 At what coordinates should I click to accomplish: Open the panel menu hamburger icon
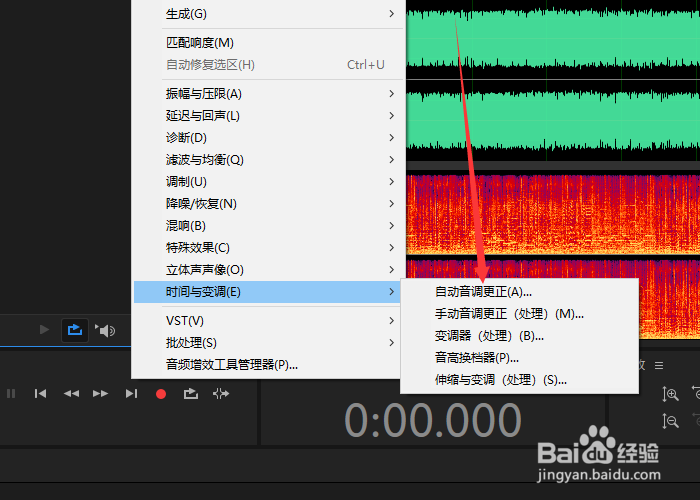[x=659, y=366]
